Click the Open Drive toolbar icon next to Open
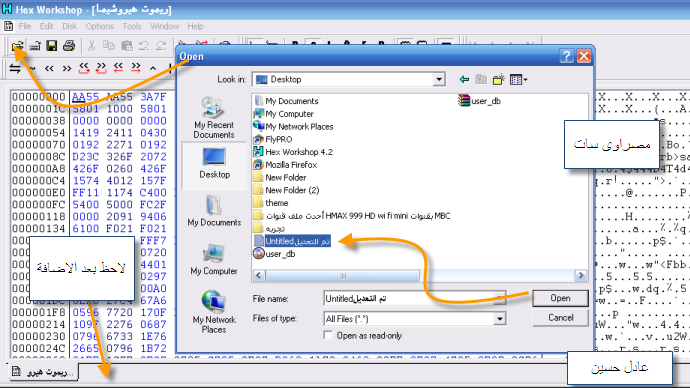 [x=35, y=46]
